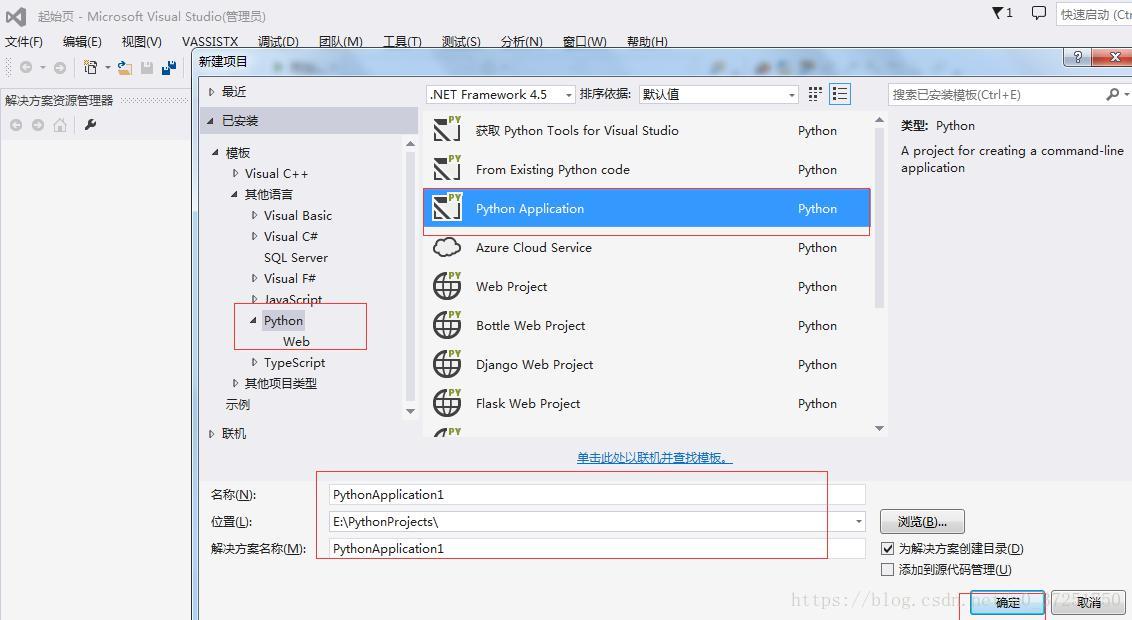Image resolution: width=1132 pixels, height=620 pixels.
Task: Select Azure Cloud Service template
Action: 647,248
